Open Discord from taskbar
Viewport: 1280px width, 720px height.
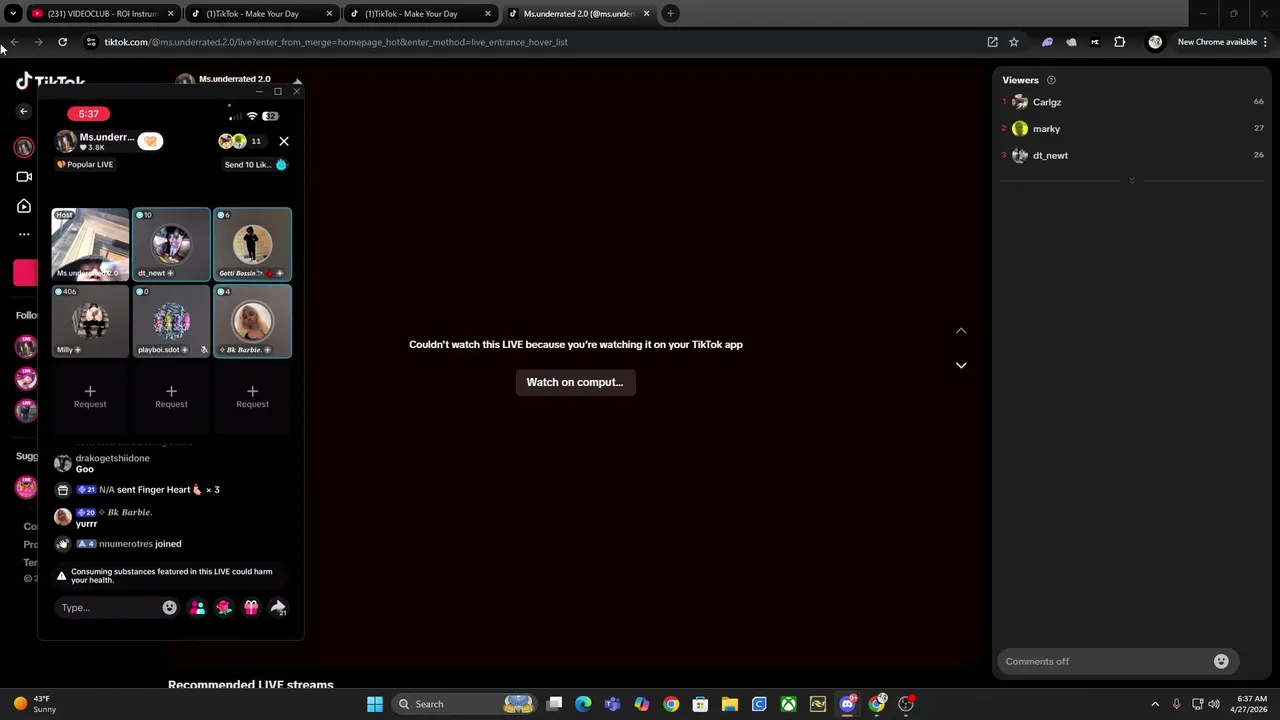coord(848,704)
